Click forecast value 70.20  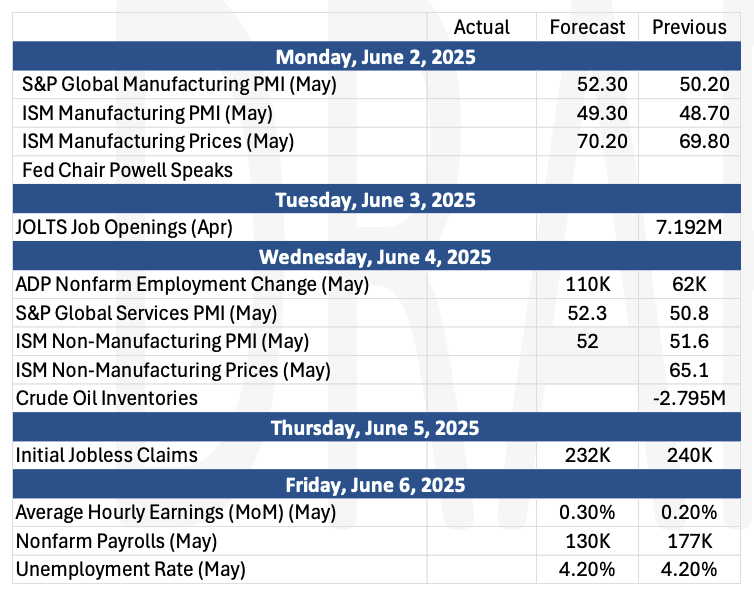[602, 141]
